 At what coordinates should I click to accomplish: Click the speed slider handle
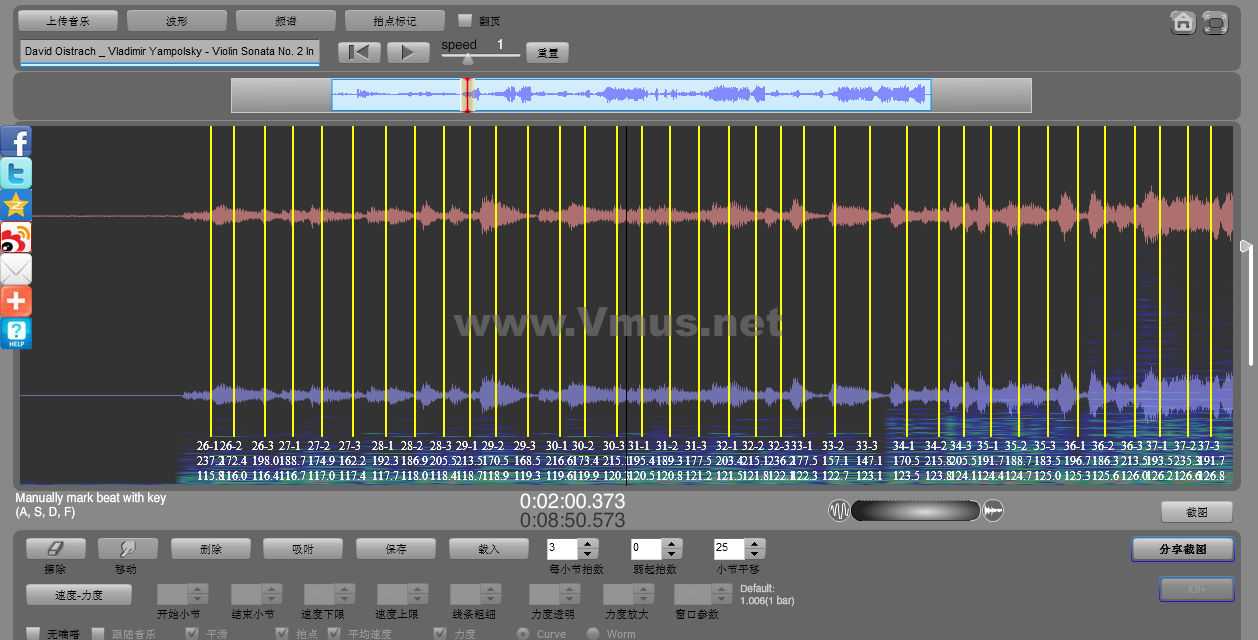point(467,58)
